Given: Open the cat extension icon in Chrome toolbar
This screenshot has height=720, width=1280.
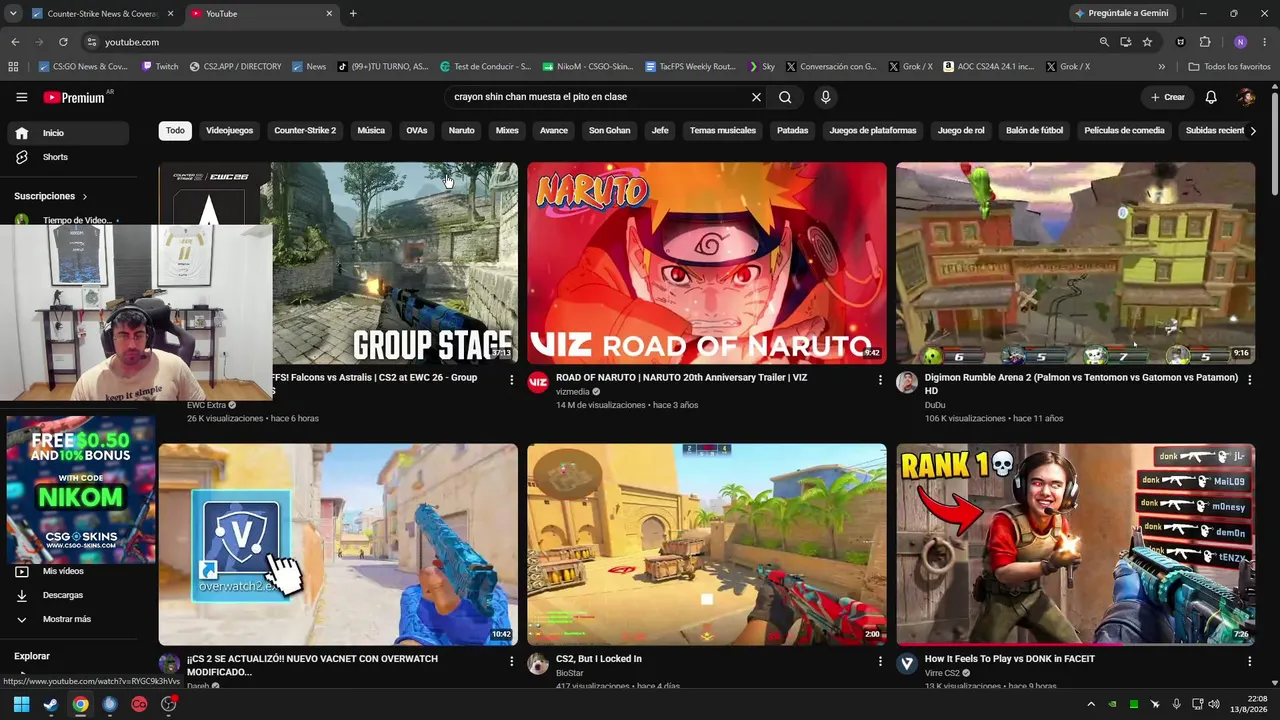Looking at the screenshot, I should 1181,42.
